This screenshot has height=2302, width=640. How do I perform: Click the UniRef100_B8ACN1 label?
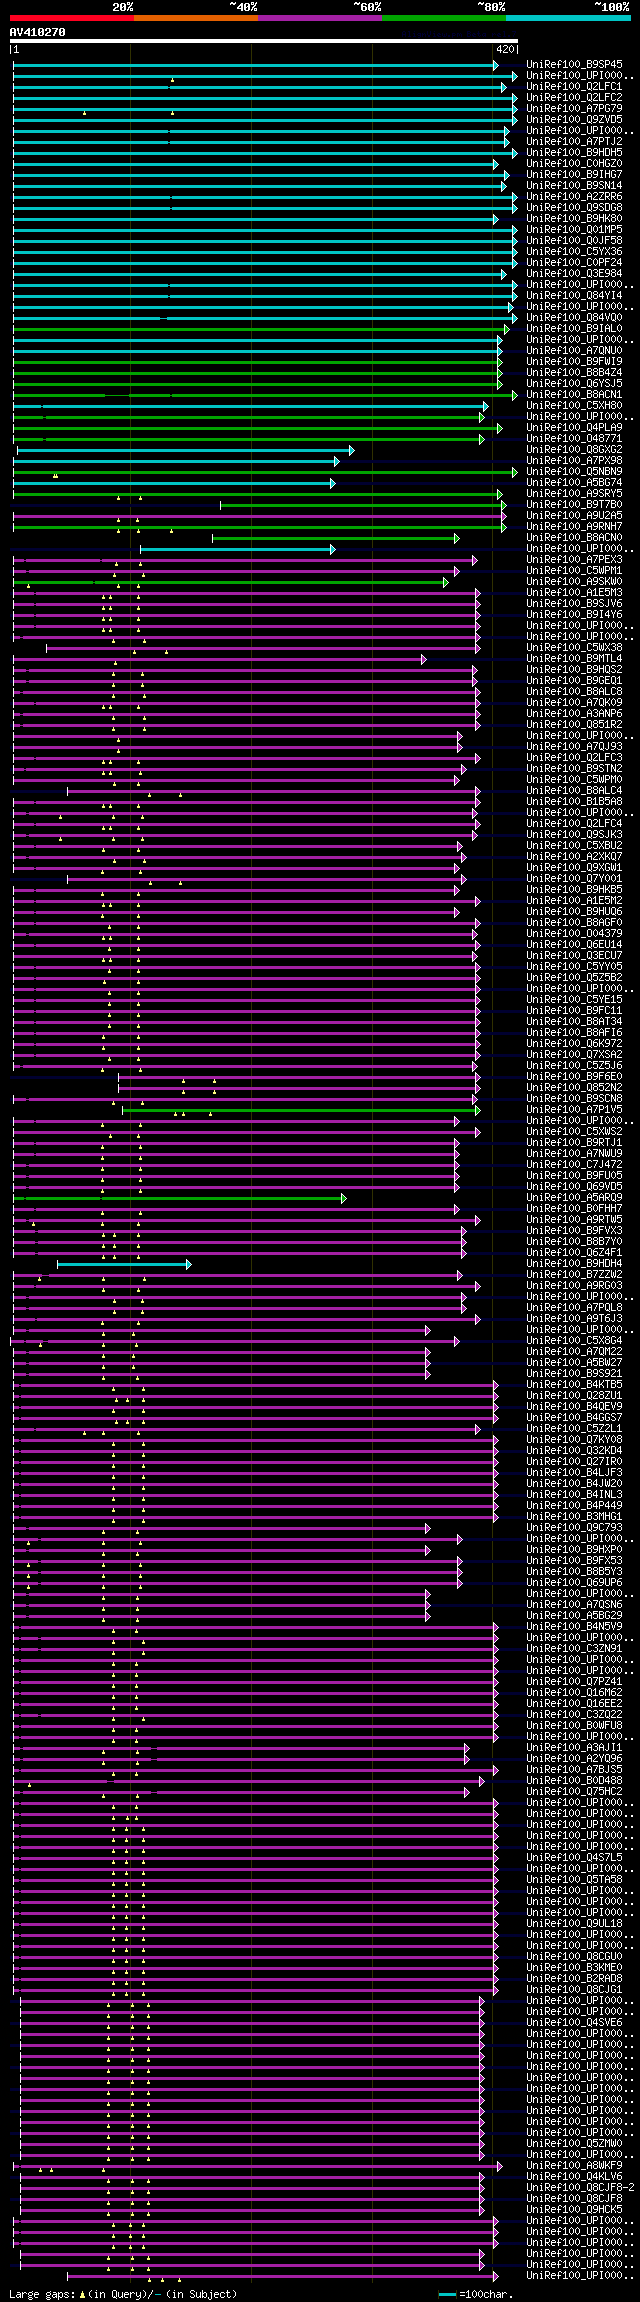click(575, 395)
